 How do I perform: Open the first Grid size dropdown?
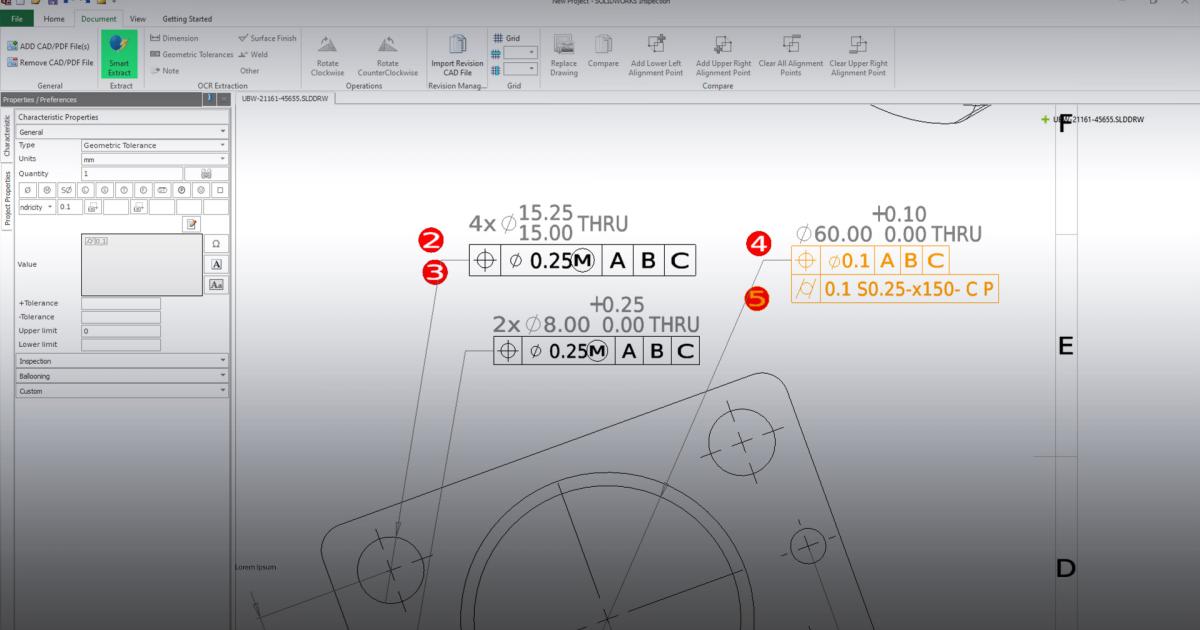pyautogui.click(x=521, y=53)
